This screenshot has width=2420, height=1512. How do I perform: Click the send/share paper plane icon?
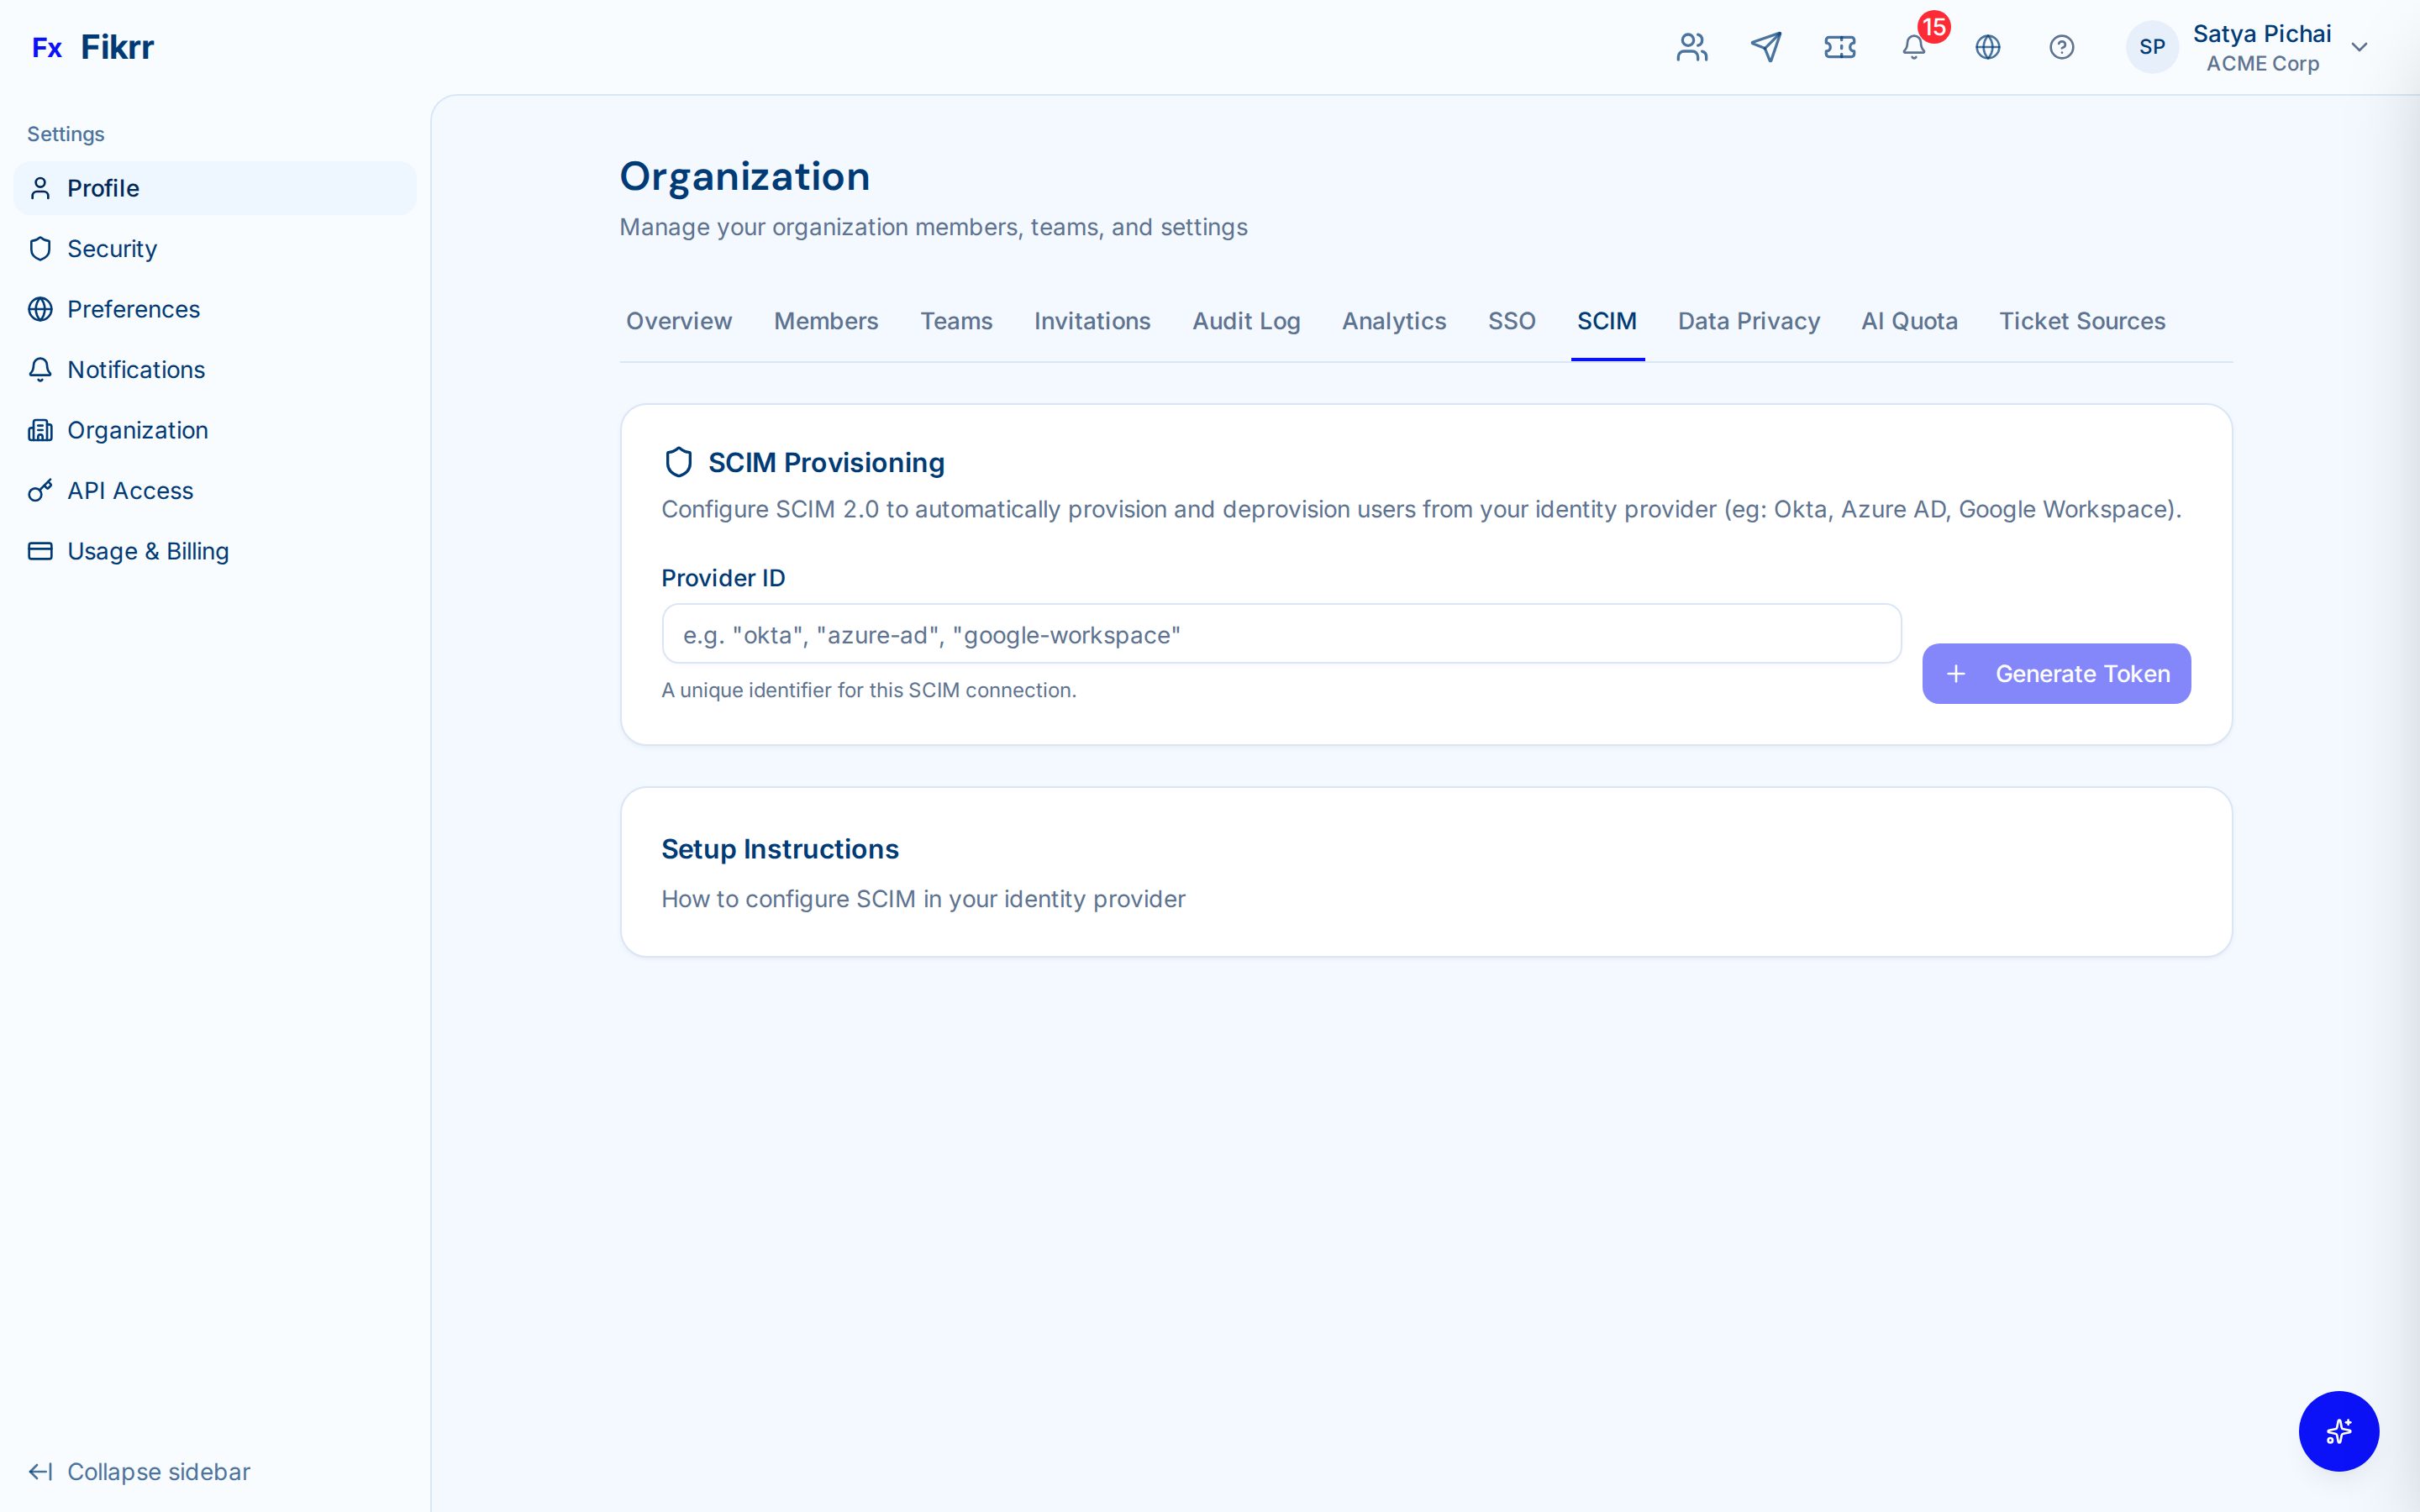[1766, 47]
